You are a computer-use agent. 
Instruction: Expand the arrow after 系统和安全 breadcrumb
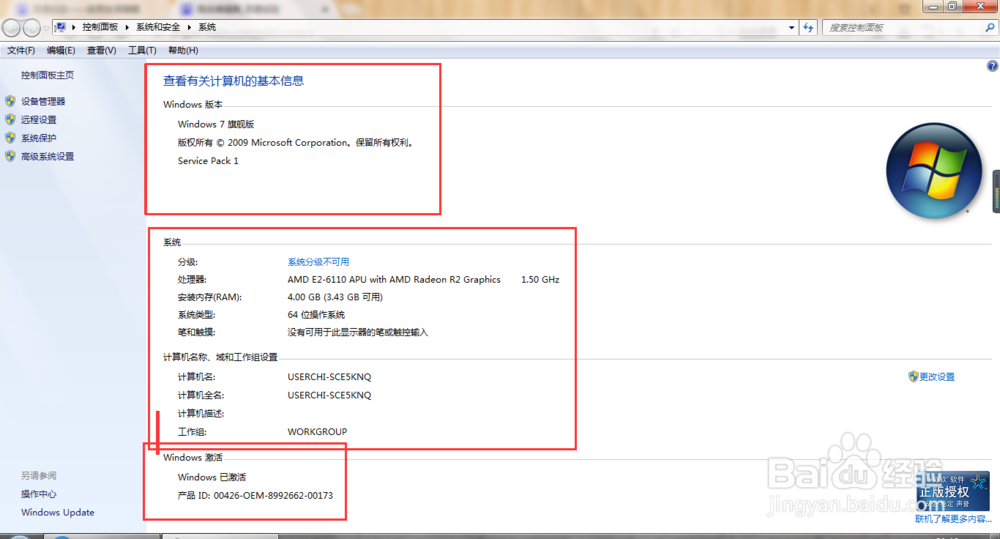point(189,27)
